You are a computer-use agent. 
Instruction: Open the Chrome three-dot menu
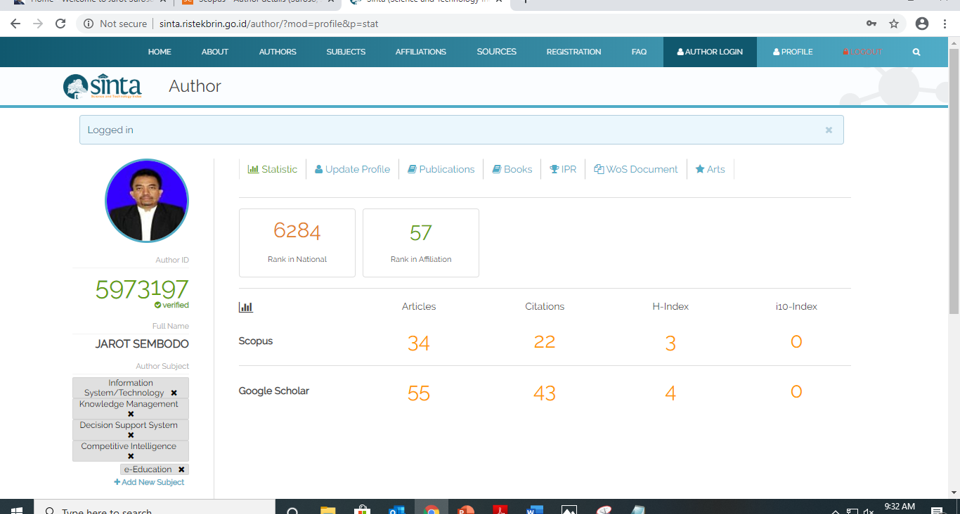945,23
